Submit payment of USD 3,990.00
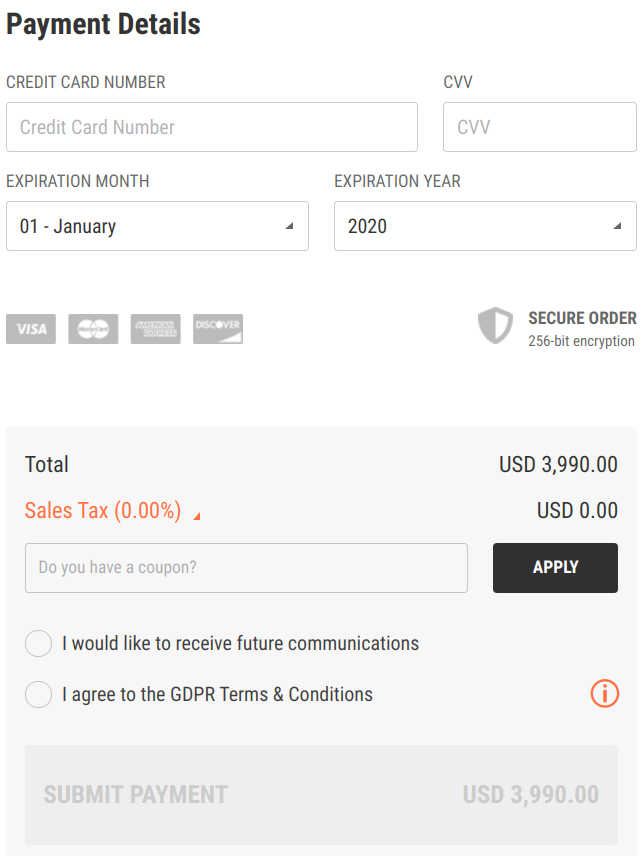The width and height of the screenshot is (644, 856). (321, 795)
